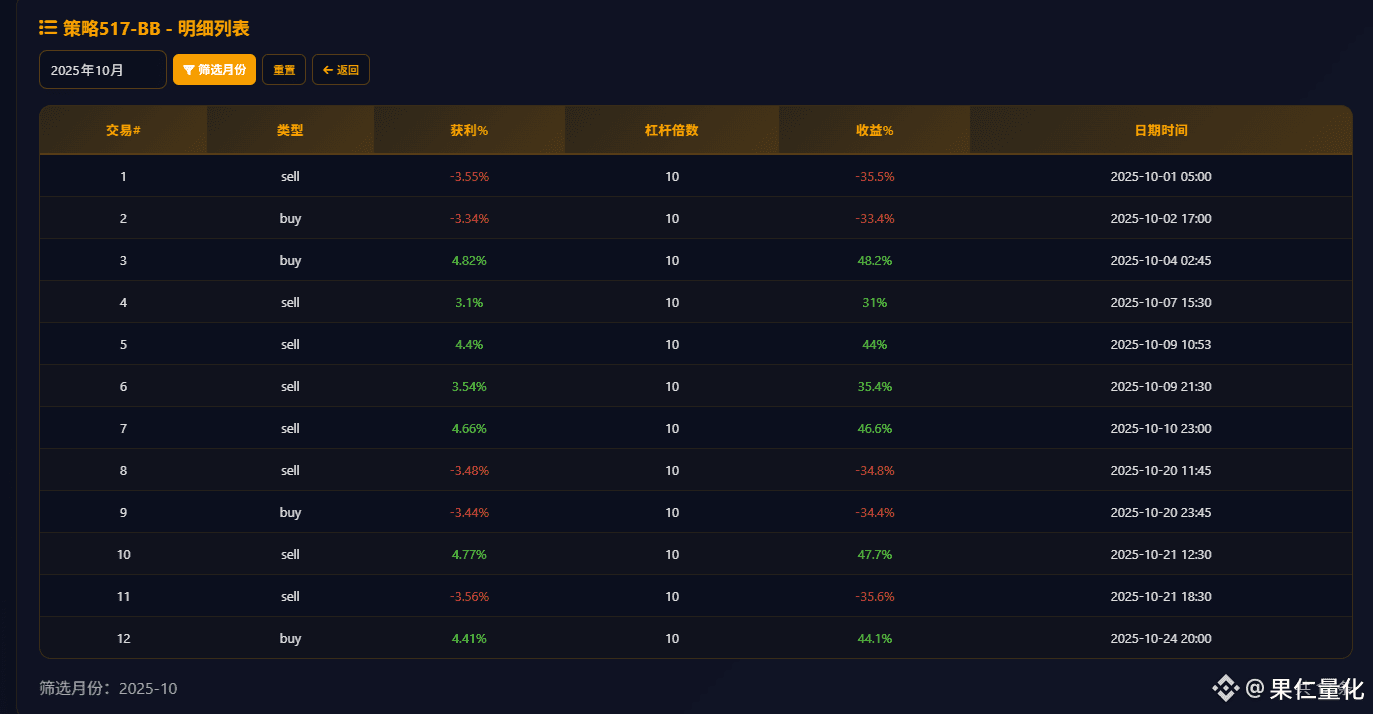Select trade row number 1
1373x714 pixels.
coord(123,177)
